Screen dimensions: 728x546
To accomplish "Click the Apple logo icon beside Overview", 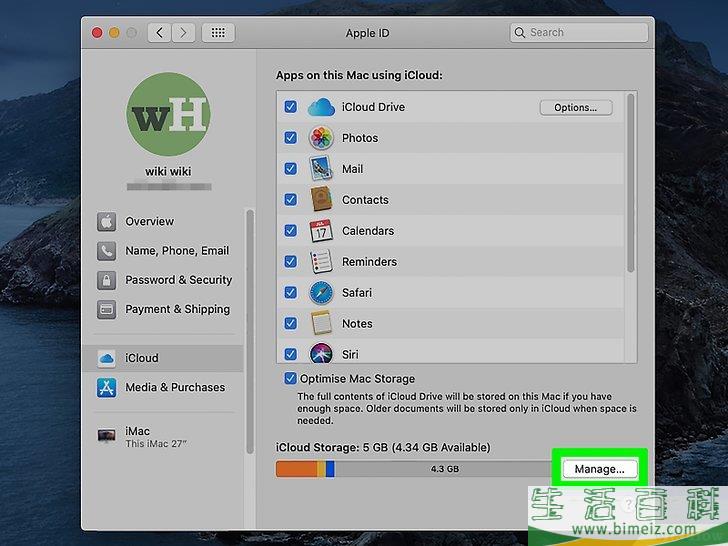I will coord(106,222).
